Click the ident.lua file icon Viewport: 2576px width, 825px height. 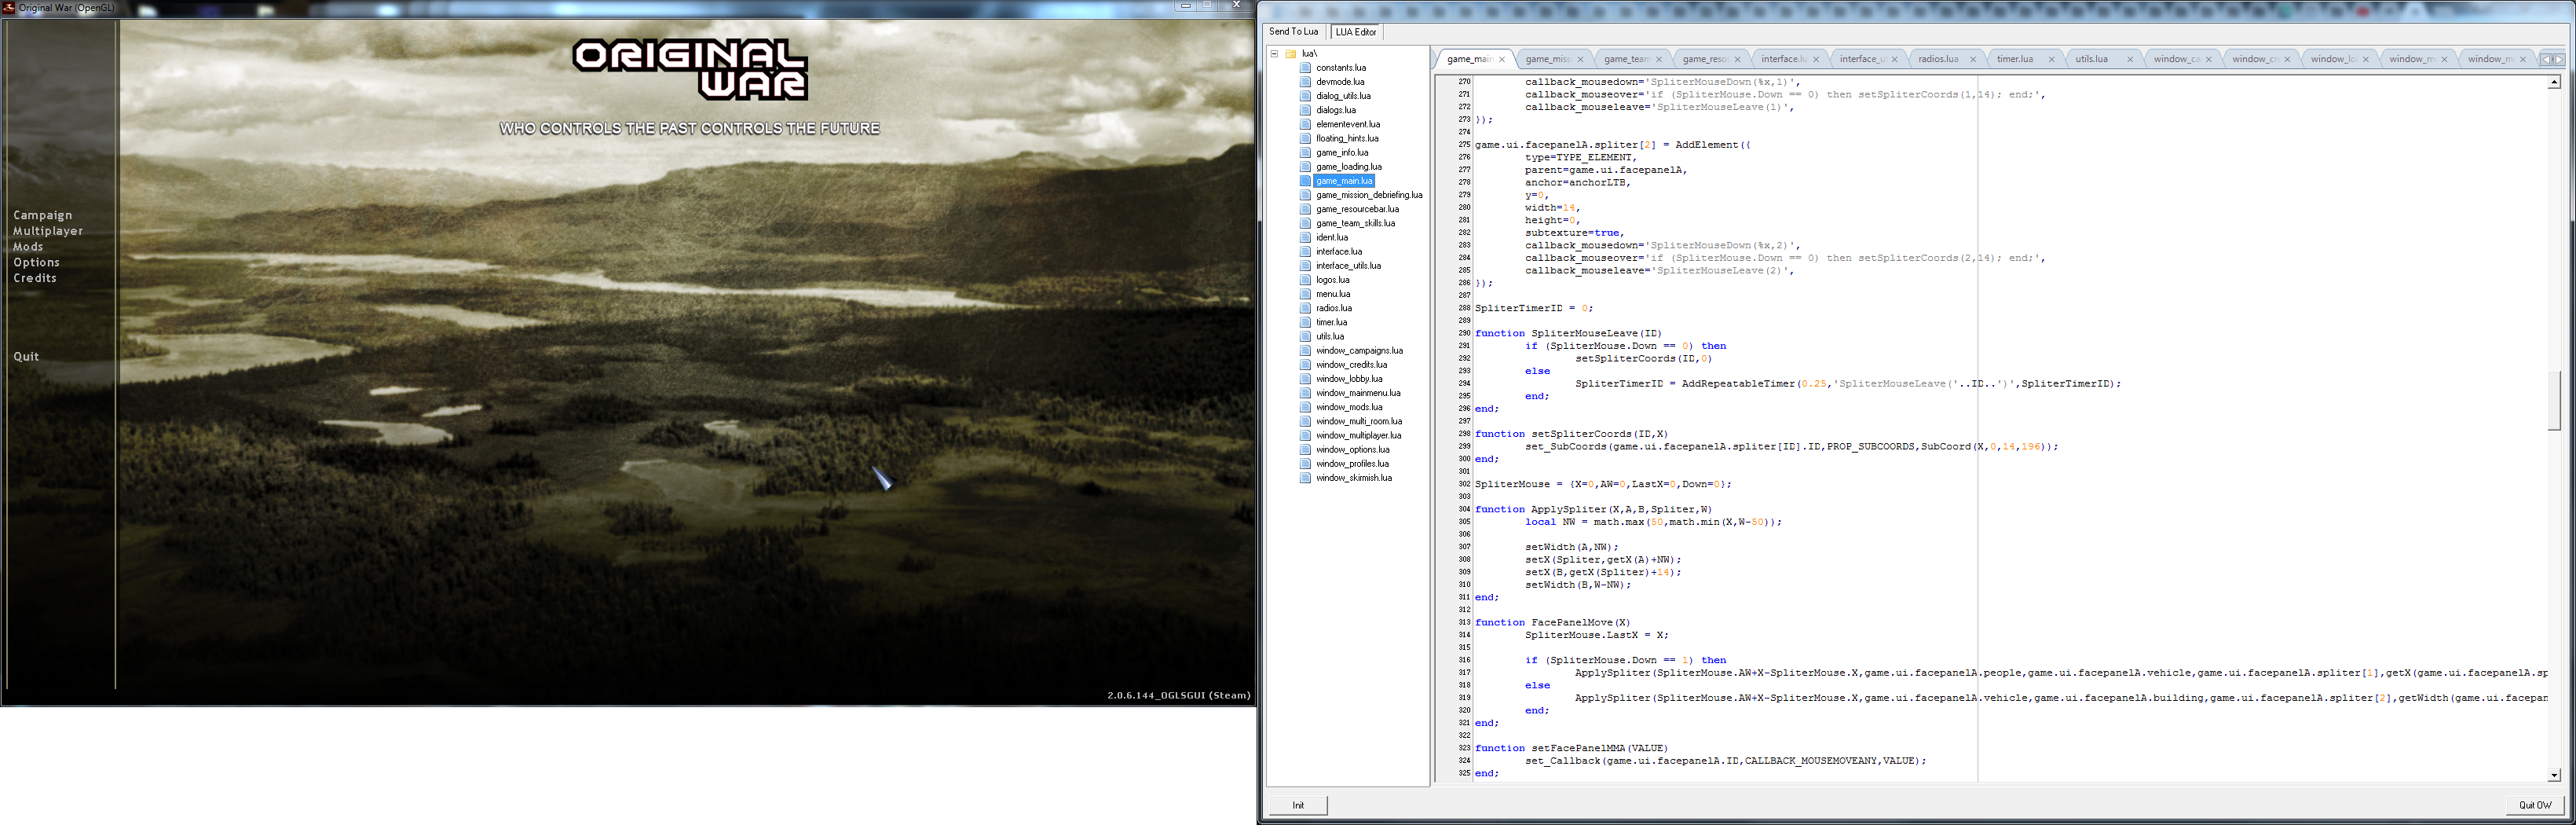[1305, 237]
